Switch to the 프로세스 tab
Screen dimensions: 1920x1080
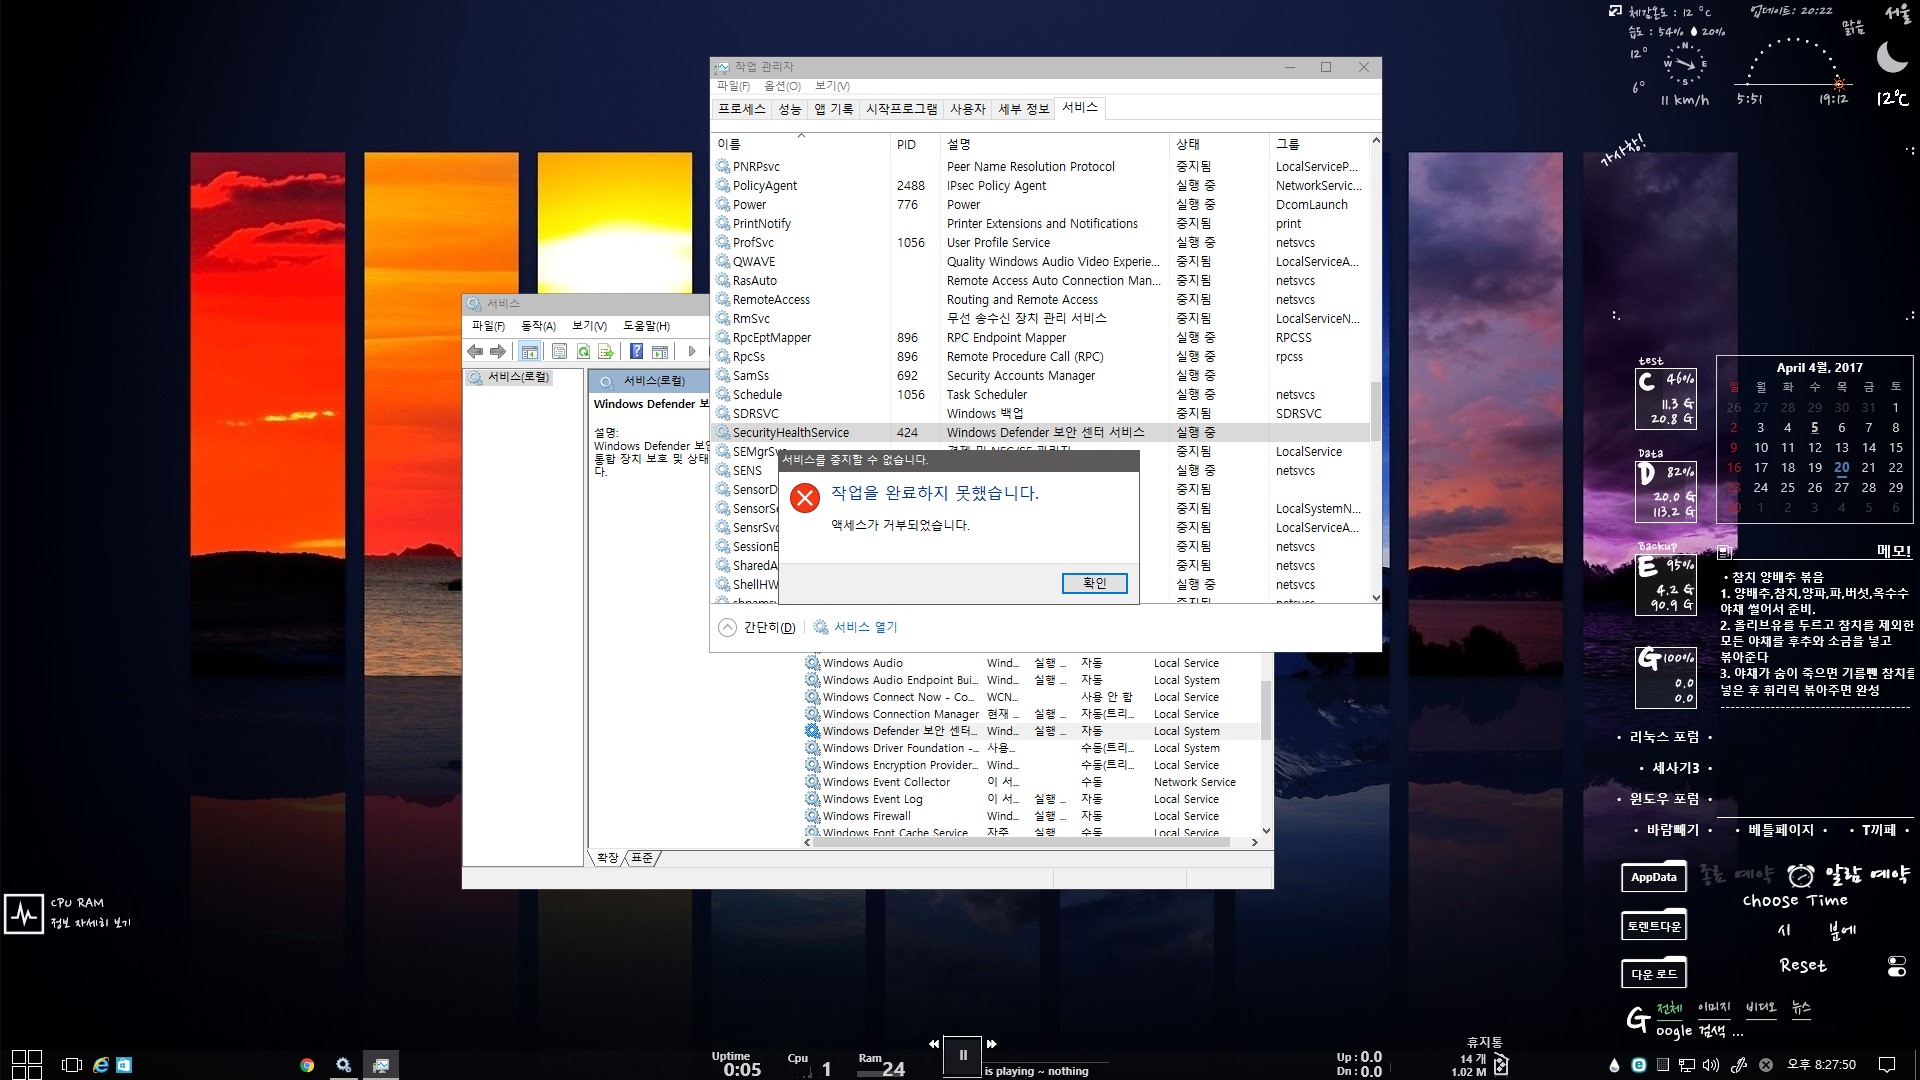coord(741,109)
